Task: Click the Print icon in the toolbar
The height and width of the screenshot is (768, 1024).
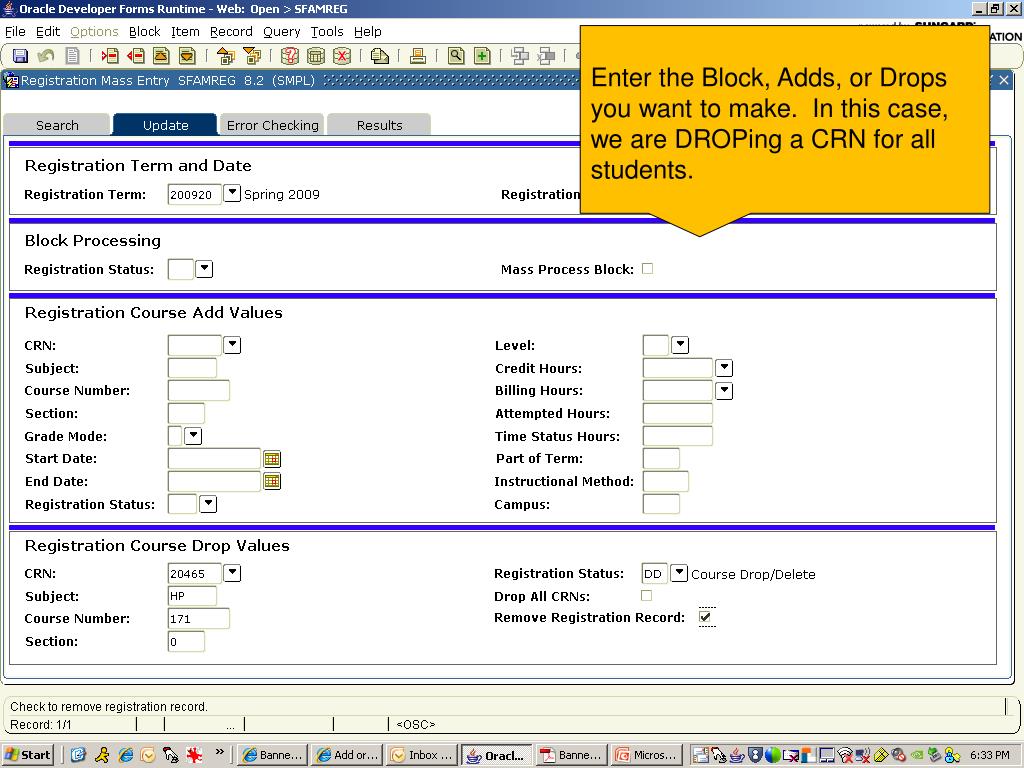Action: point(418,56)
